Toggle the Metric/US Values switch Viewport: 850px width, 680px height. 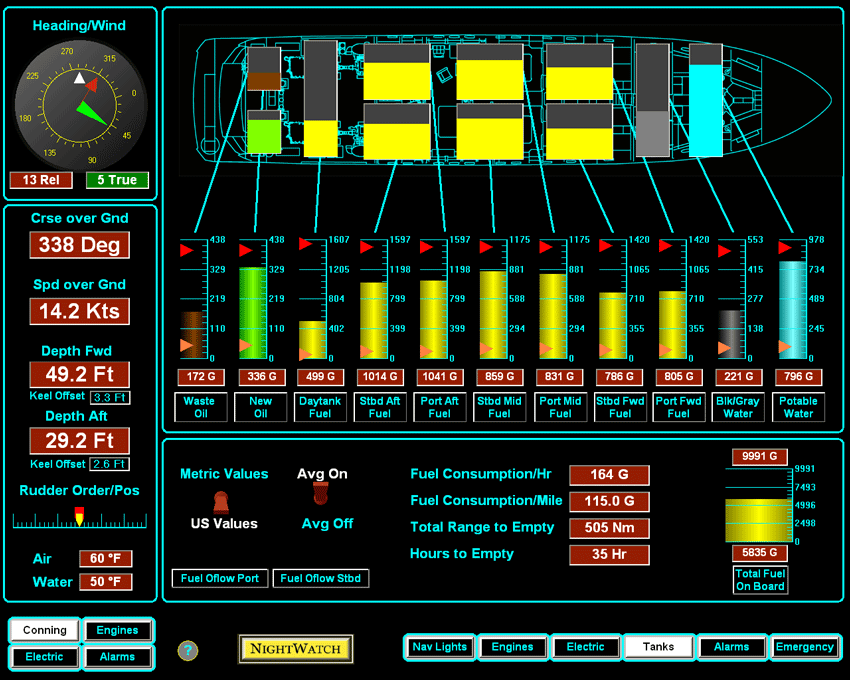click(x=222, y=499)
